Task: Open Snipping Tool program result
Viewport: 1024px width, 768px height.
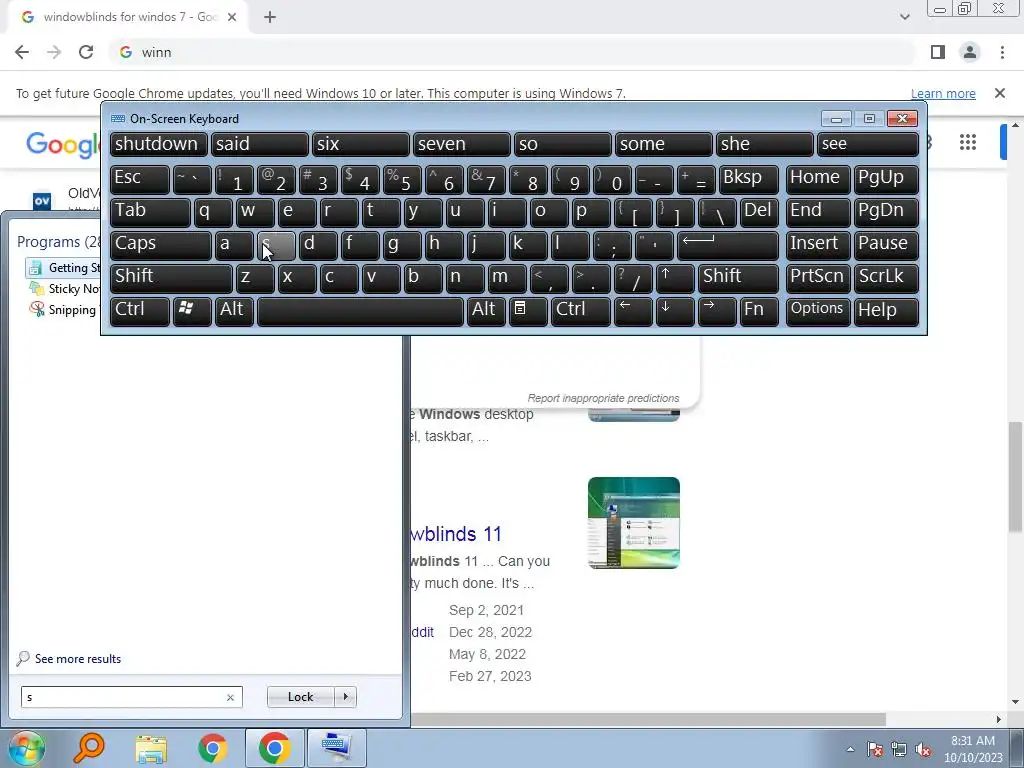Action: click(64, 310)
